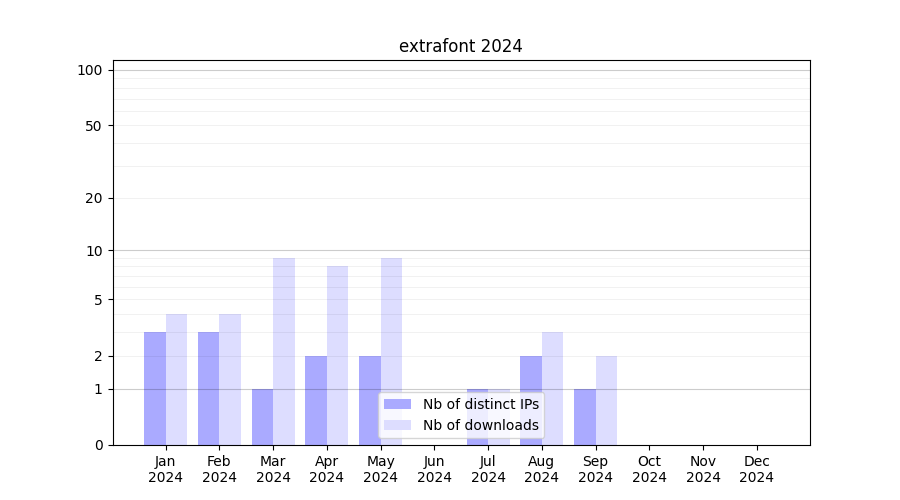Pick the April downloads bar

(x=337, y=355)
